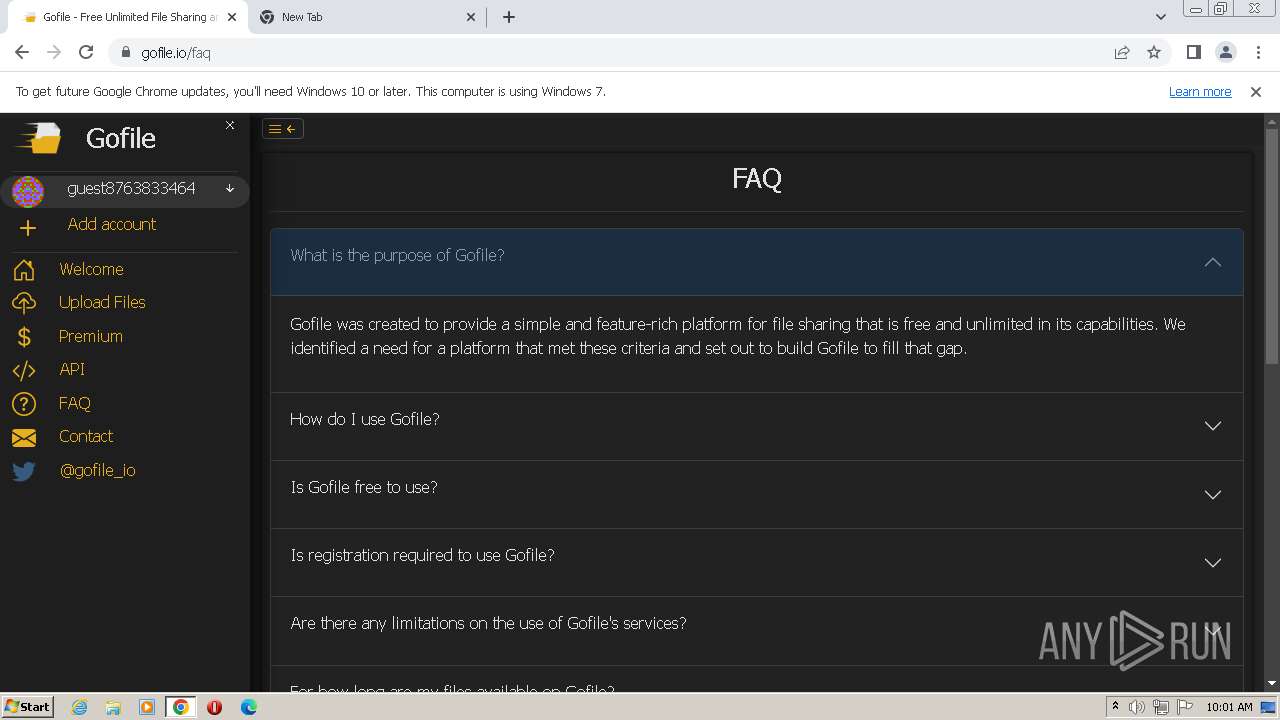Click 'Is registration required to use Gofile?' question

[422, 555]
